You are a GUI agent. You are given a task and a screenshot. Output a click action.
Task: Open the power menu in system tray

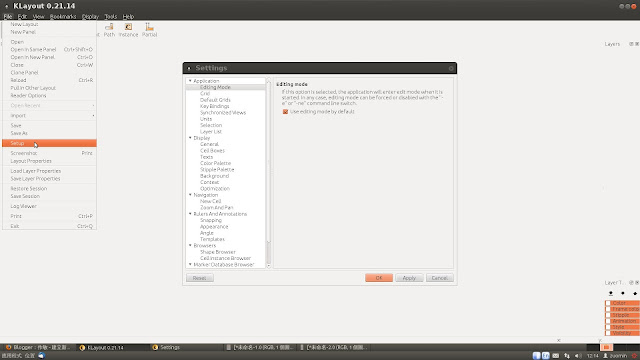pos(635,356)
